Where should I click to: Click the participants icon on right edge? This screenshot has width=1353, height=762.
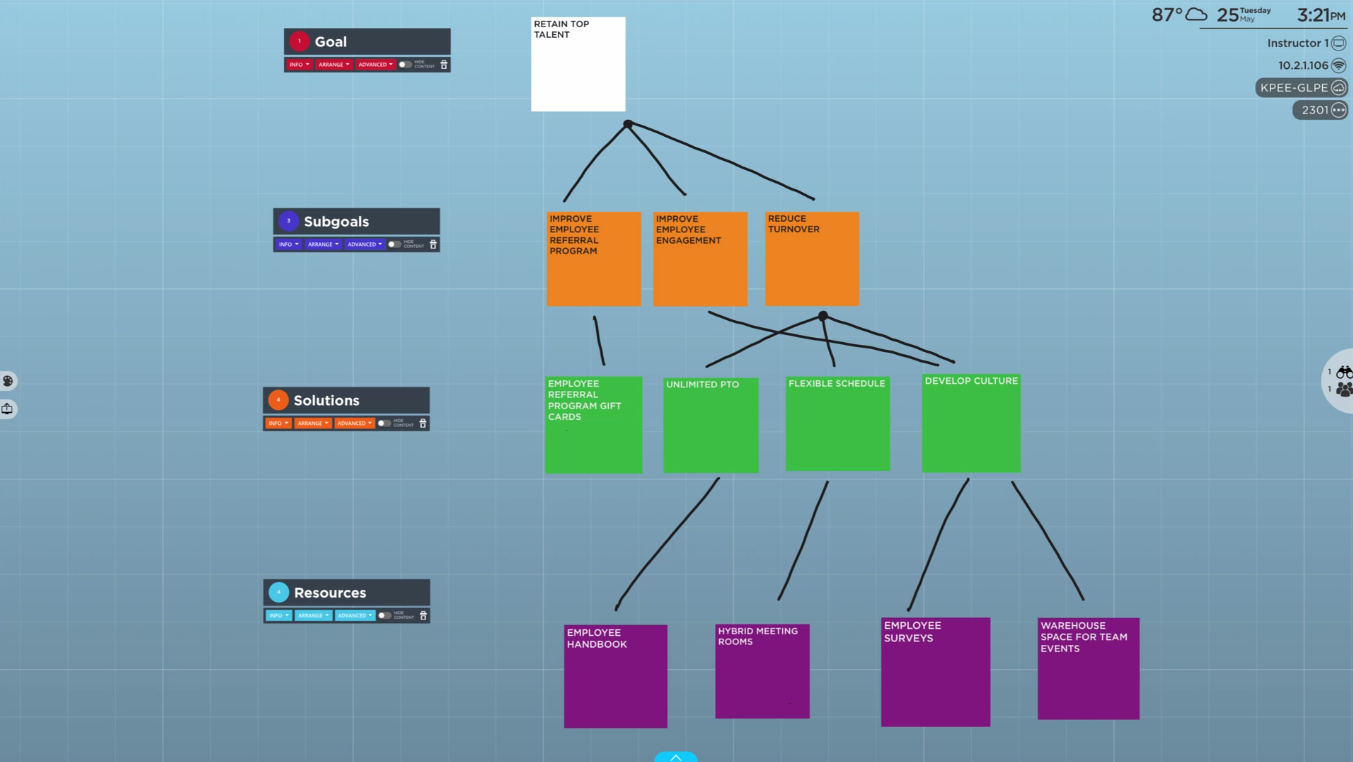tap(1344, 389)
